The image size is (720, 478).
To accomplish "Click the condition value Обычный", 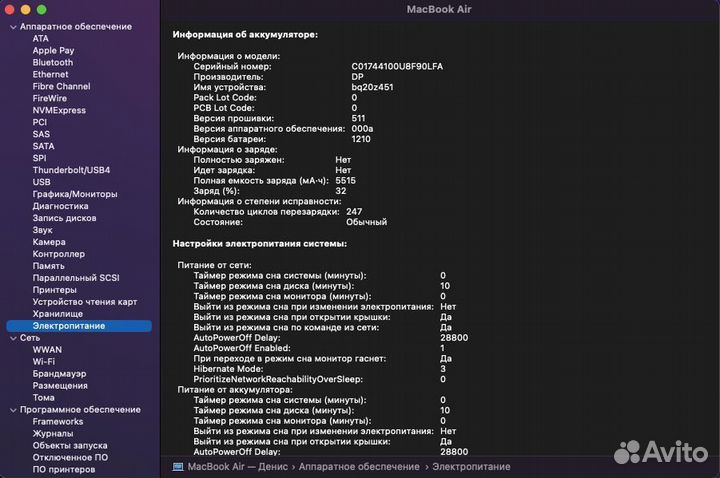I will pyautogui.click(x=366, y=222).
